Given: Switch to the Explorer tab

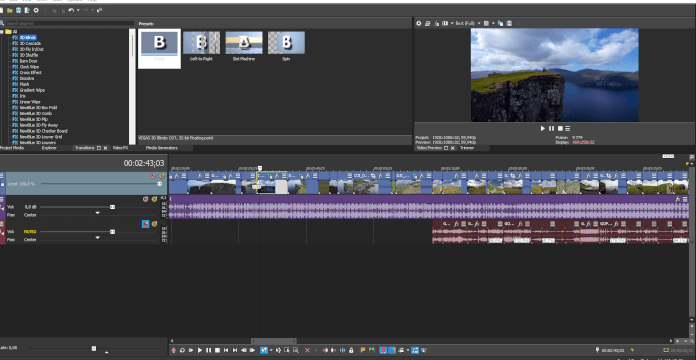Looking at the screenshot, I should coord(49,148).
